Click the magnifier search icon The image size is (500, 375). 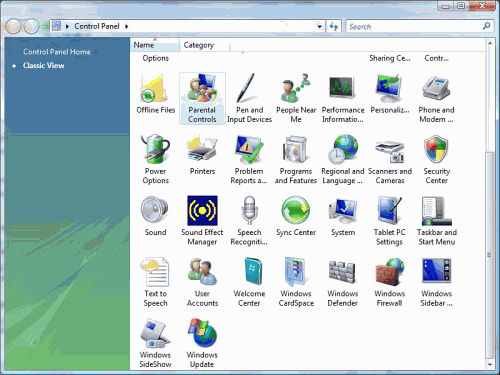click(x=486, y=26)
